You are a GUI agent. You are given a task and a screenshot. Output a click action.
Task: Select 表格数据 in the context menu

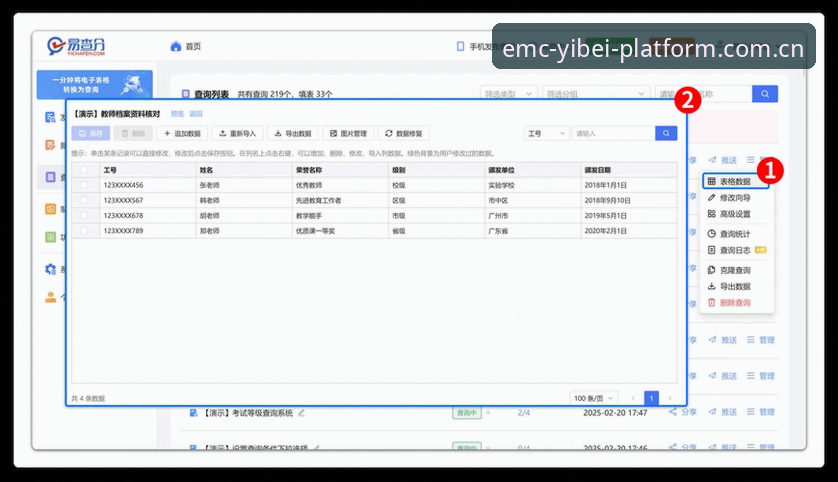tap(735, 181)
